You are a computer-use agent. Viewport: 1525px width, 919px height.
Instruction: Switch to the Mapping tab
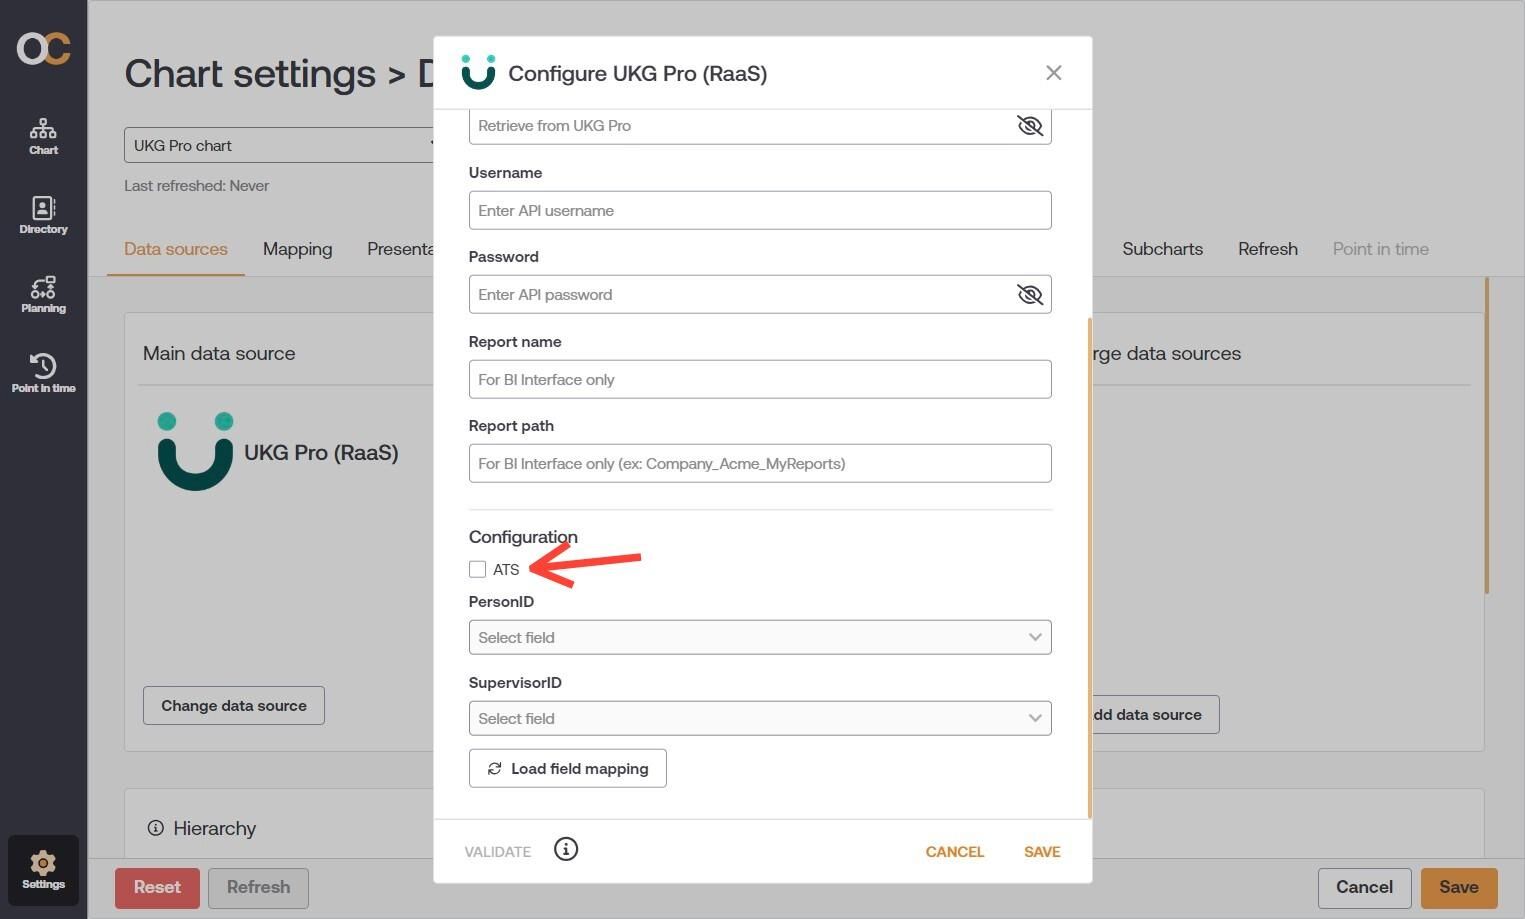[x=297, y=249]
